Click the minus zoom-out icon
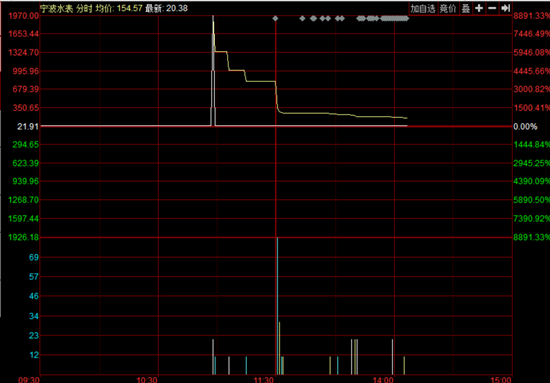 point(492,8)
